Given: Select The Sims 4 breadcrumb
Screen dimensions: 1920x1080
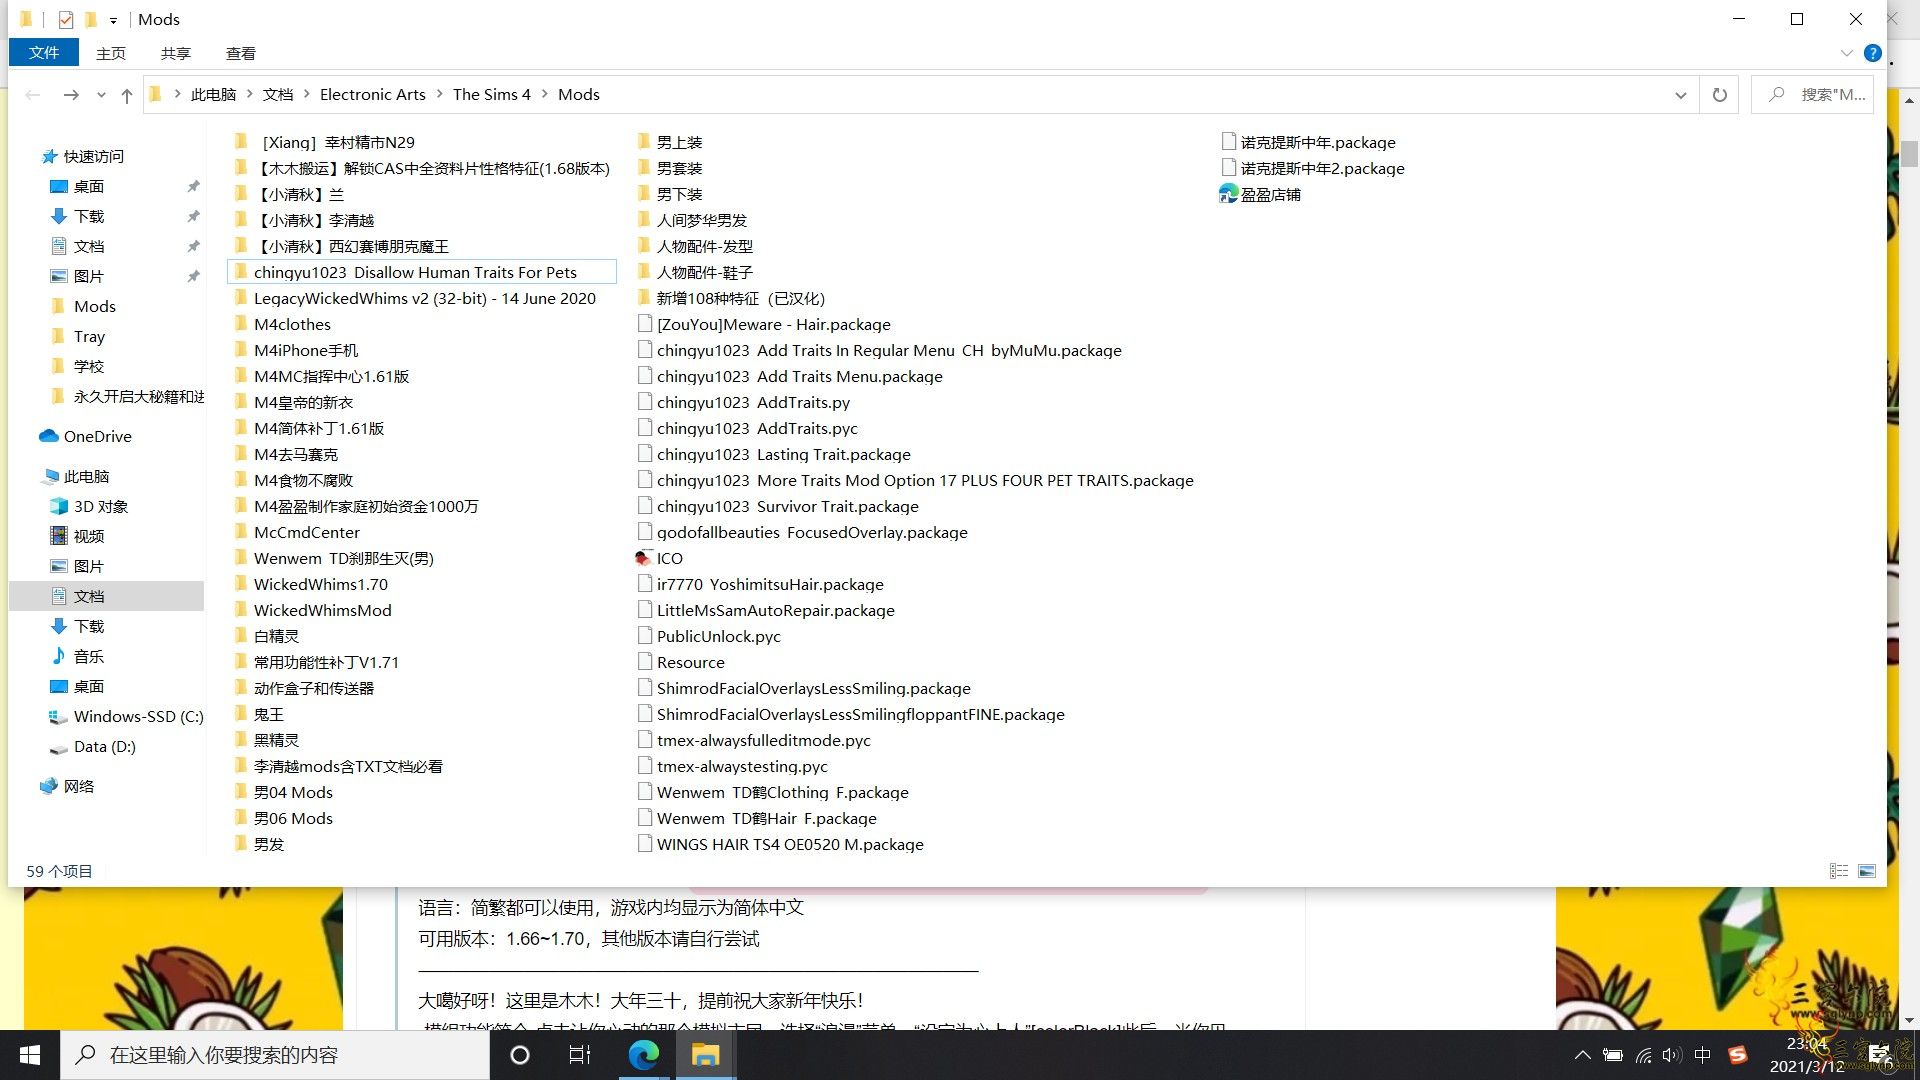Looking at the screenshot, I should point(492,95).
